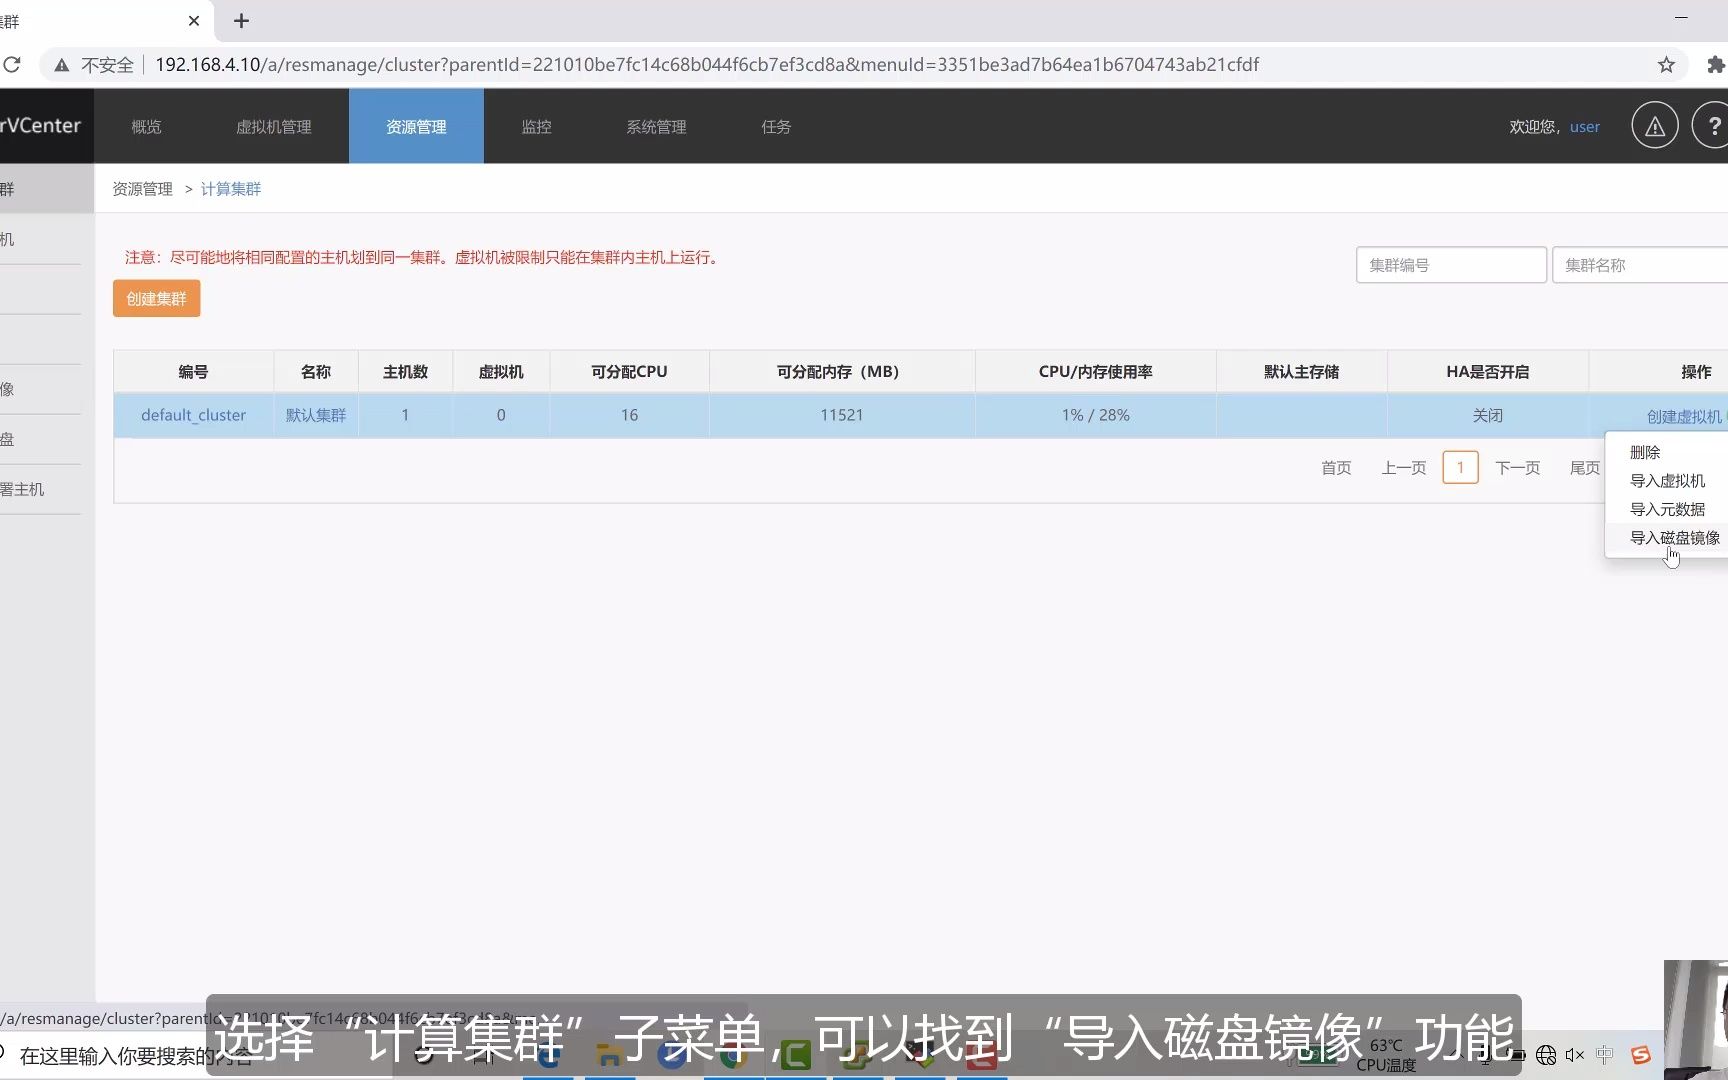Click the 资源管理 breadcrumb text

(142, 189)
